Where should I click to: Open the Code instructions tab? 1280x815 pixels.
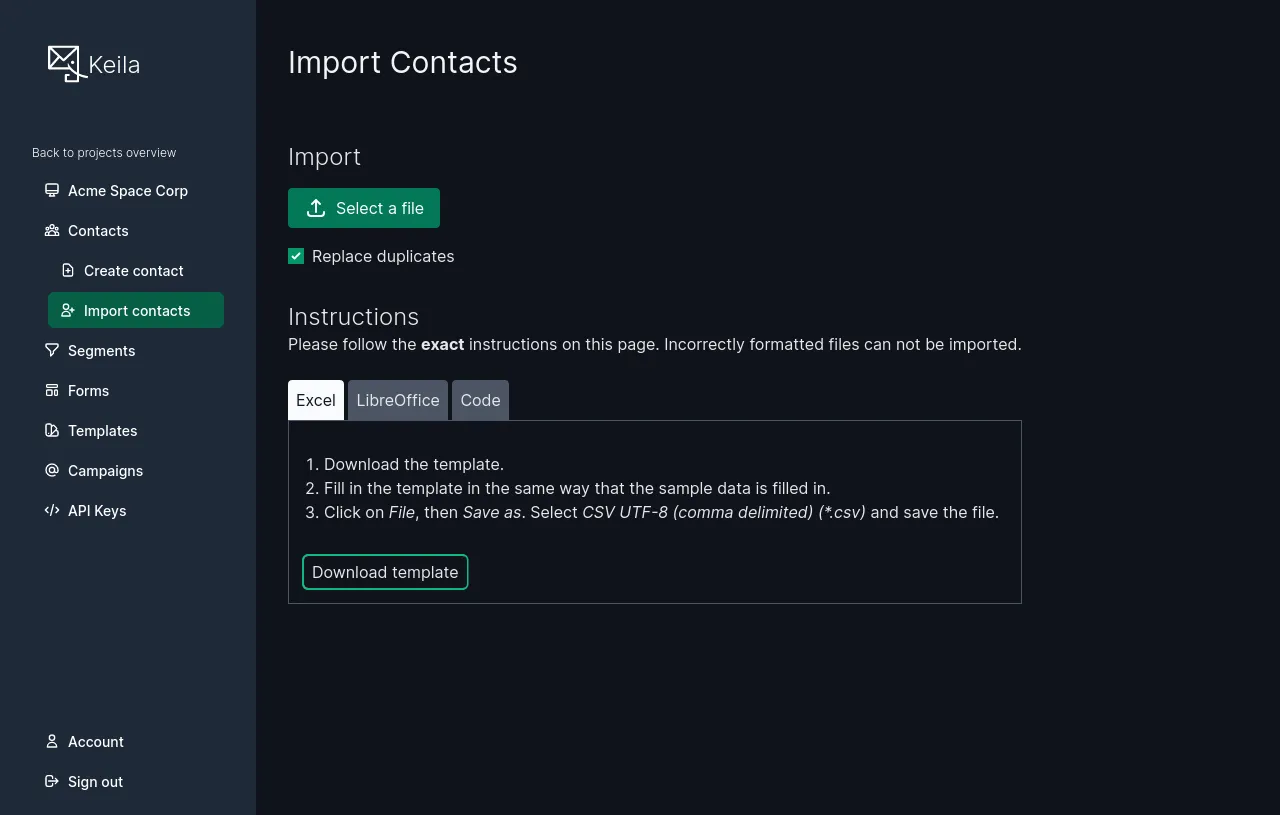pos(480,399)
